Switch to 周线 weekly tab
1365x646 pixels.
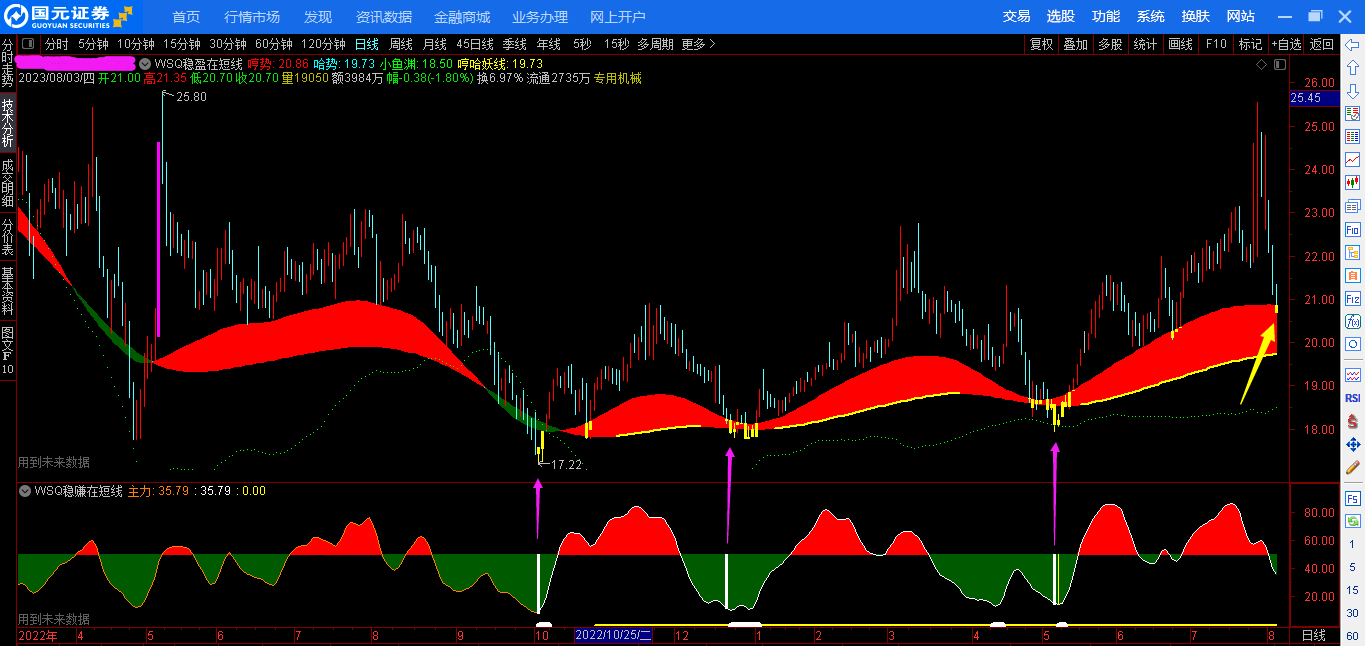click(401, 44)
